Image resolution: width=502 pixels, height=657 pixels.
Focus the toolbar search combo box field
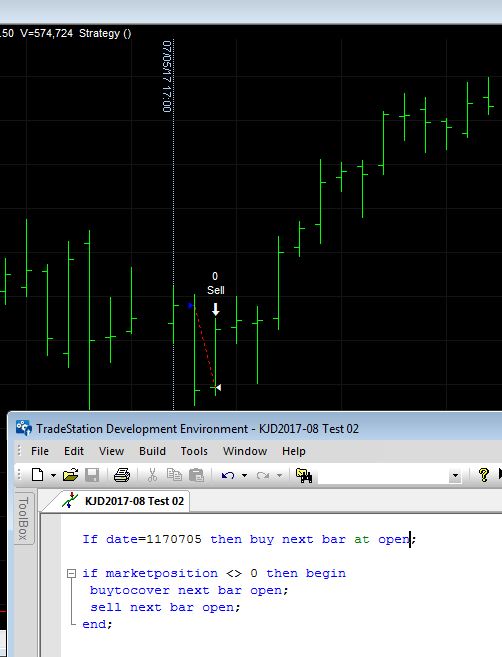coord(382,476)
